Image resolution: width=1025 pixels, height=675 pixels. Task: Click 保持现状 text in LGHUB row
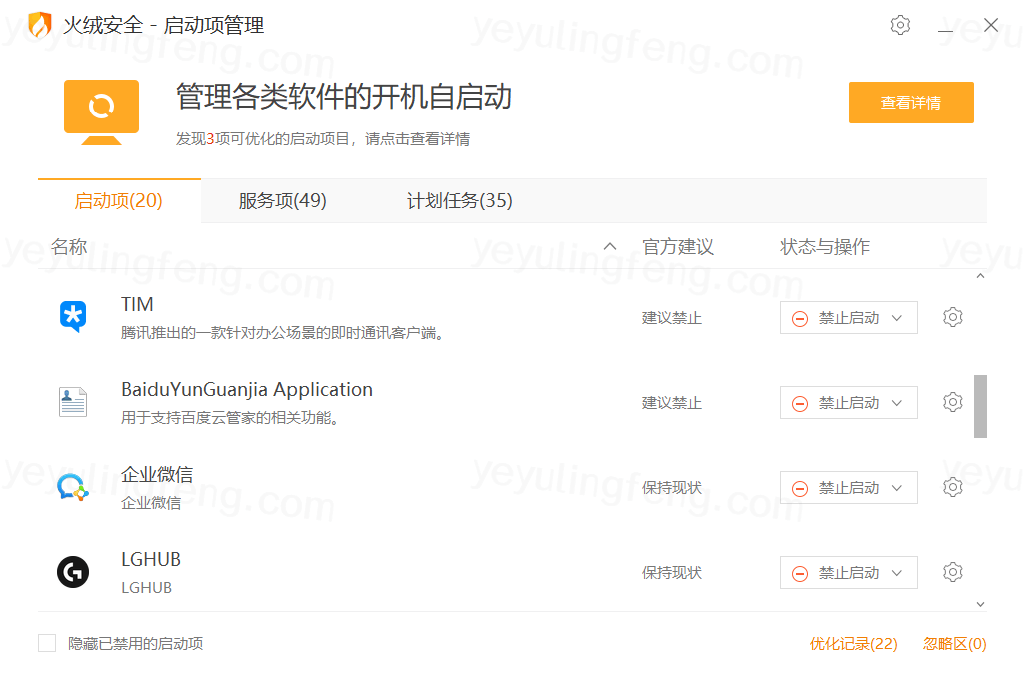pyautogui.click(x=672, y=572)
